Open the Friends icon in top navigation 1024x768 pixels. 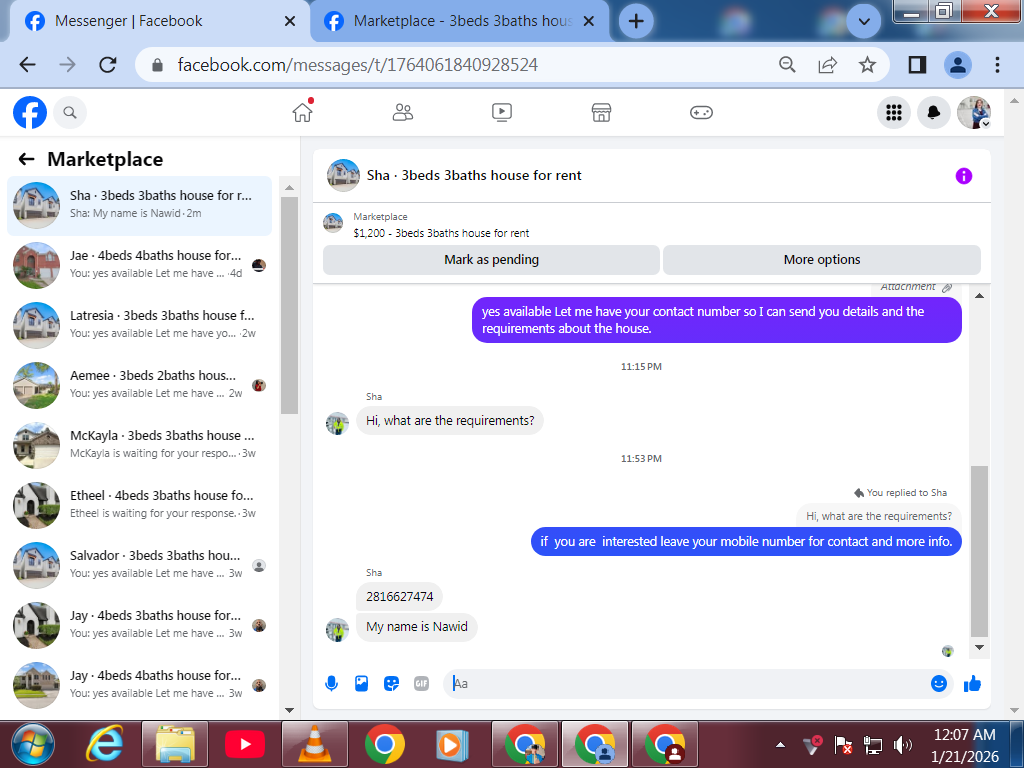pyautogui.click(x=402, y=112)
